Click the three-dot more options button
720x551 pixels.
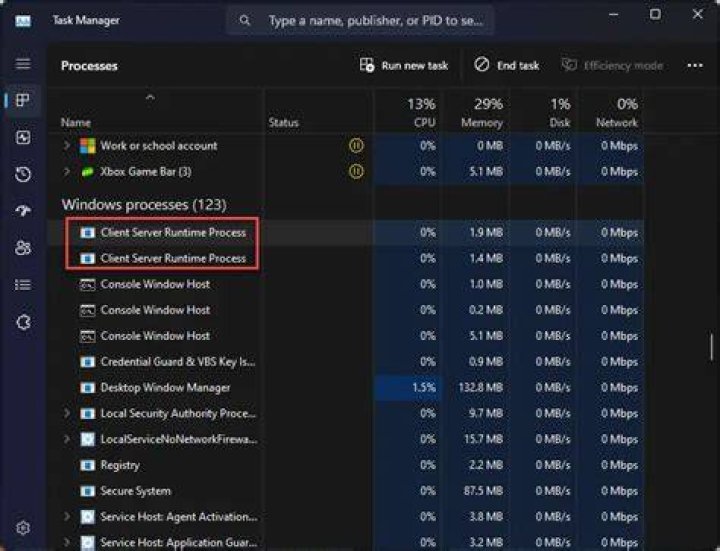695,66
